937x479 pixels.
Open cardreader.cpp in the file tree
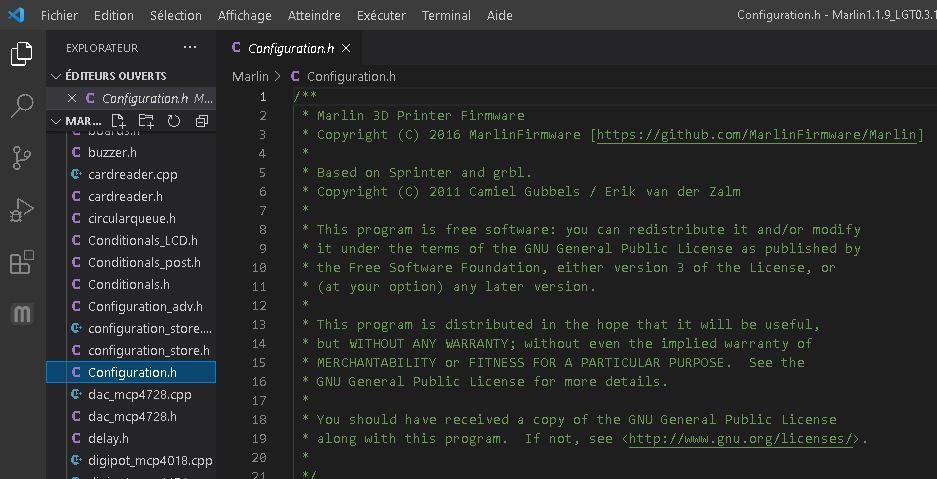(x=131, y=174)
